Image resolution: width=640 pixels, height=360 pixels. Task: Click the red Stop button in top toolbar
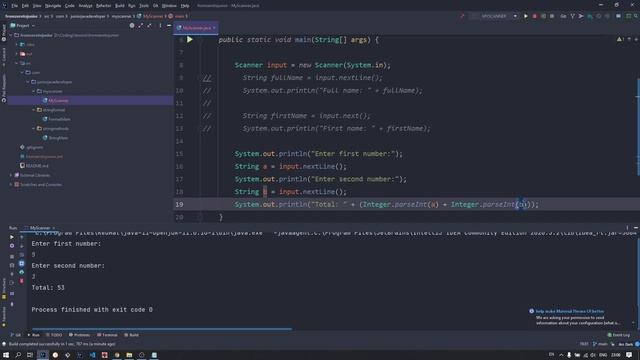(x=534, y=16)
